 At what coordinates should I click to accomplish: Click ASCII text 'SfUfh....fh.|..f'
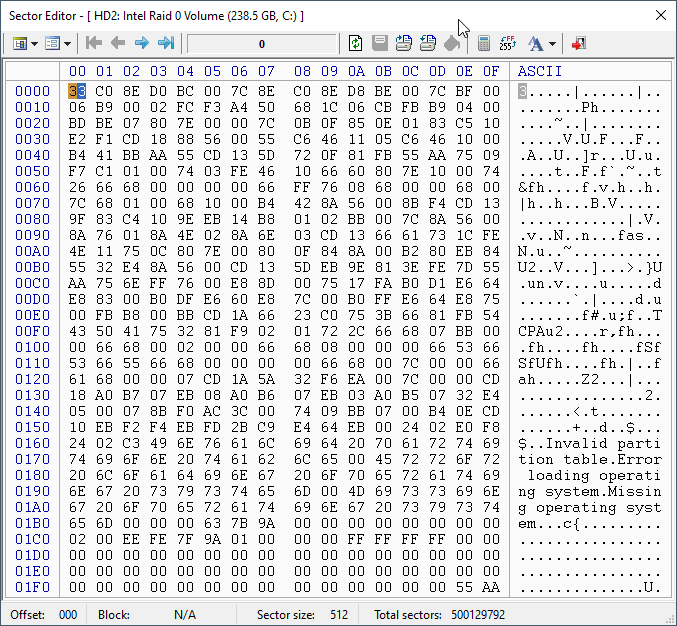coord(590,363)
